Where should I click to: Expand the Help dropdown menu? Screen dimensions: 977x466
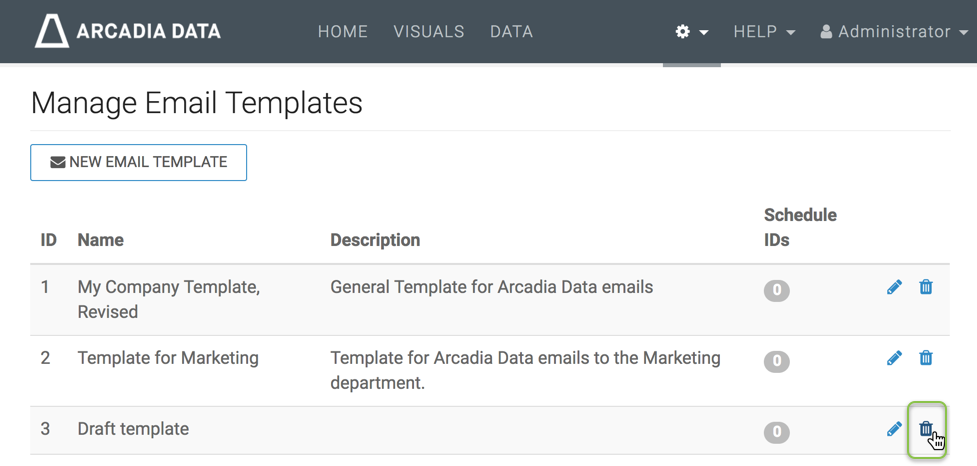point(764,32)
